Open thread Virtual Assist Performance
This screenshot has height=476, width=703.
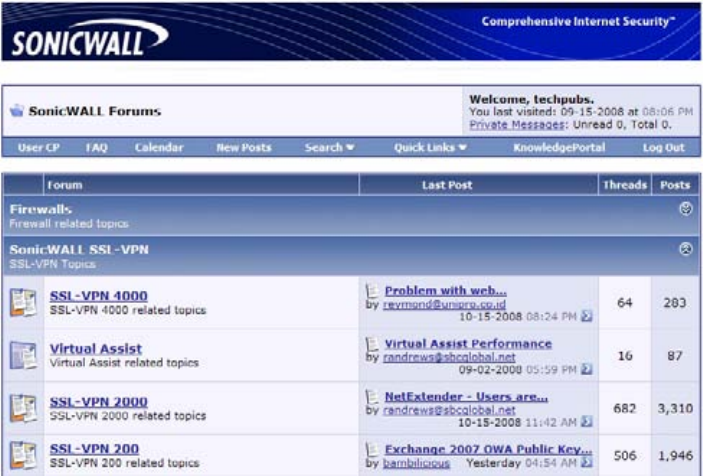click(x=468, y=344)
